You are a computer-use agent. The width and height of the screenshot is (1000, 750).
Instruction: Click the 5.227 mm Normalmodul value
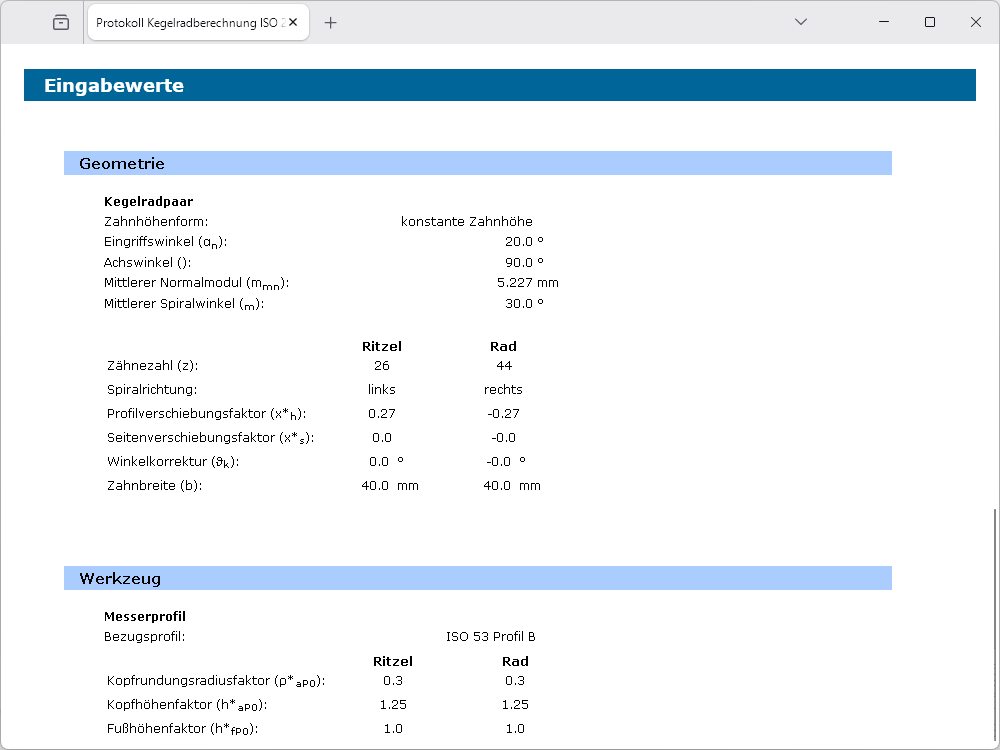527,283
